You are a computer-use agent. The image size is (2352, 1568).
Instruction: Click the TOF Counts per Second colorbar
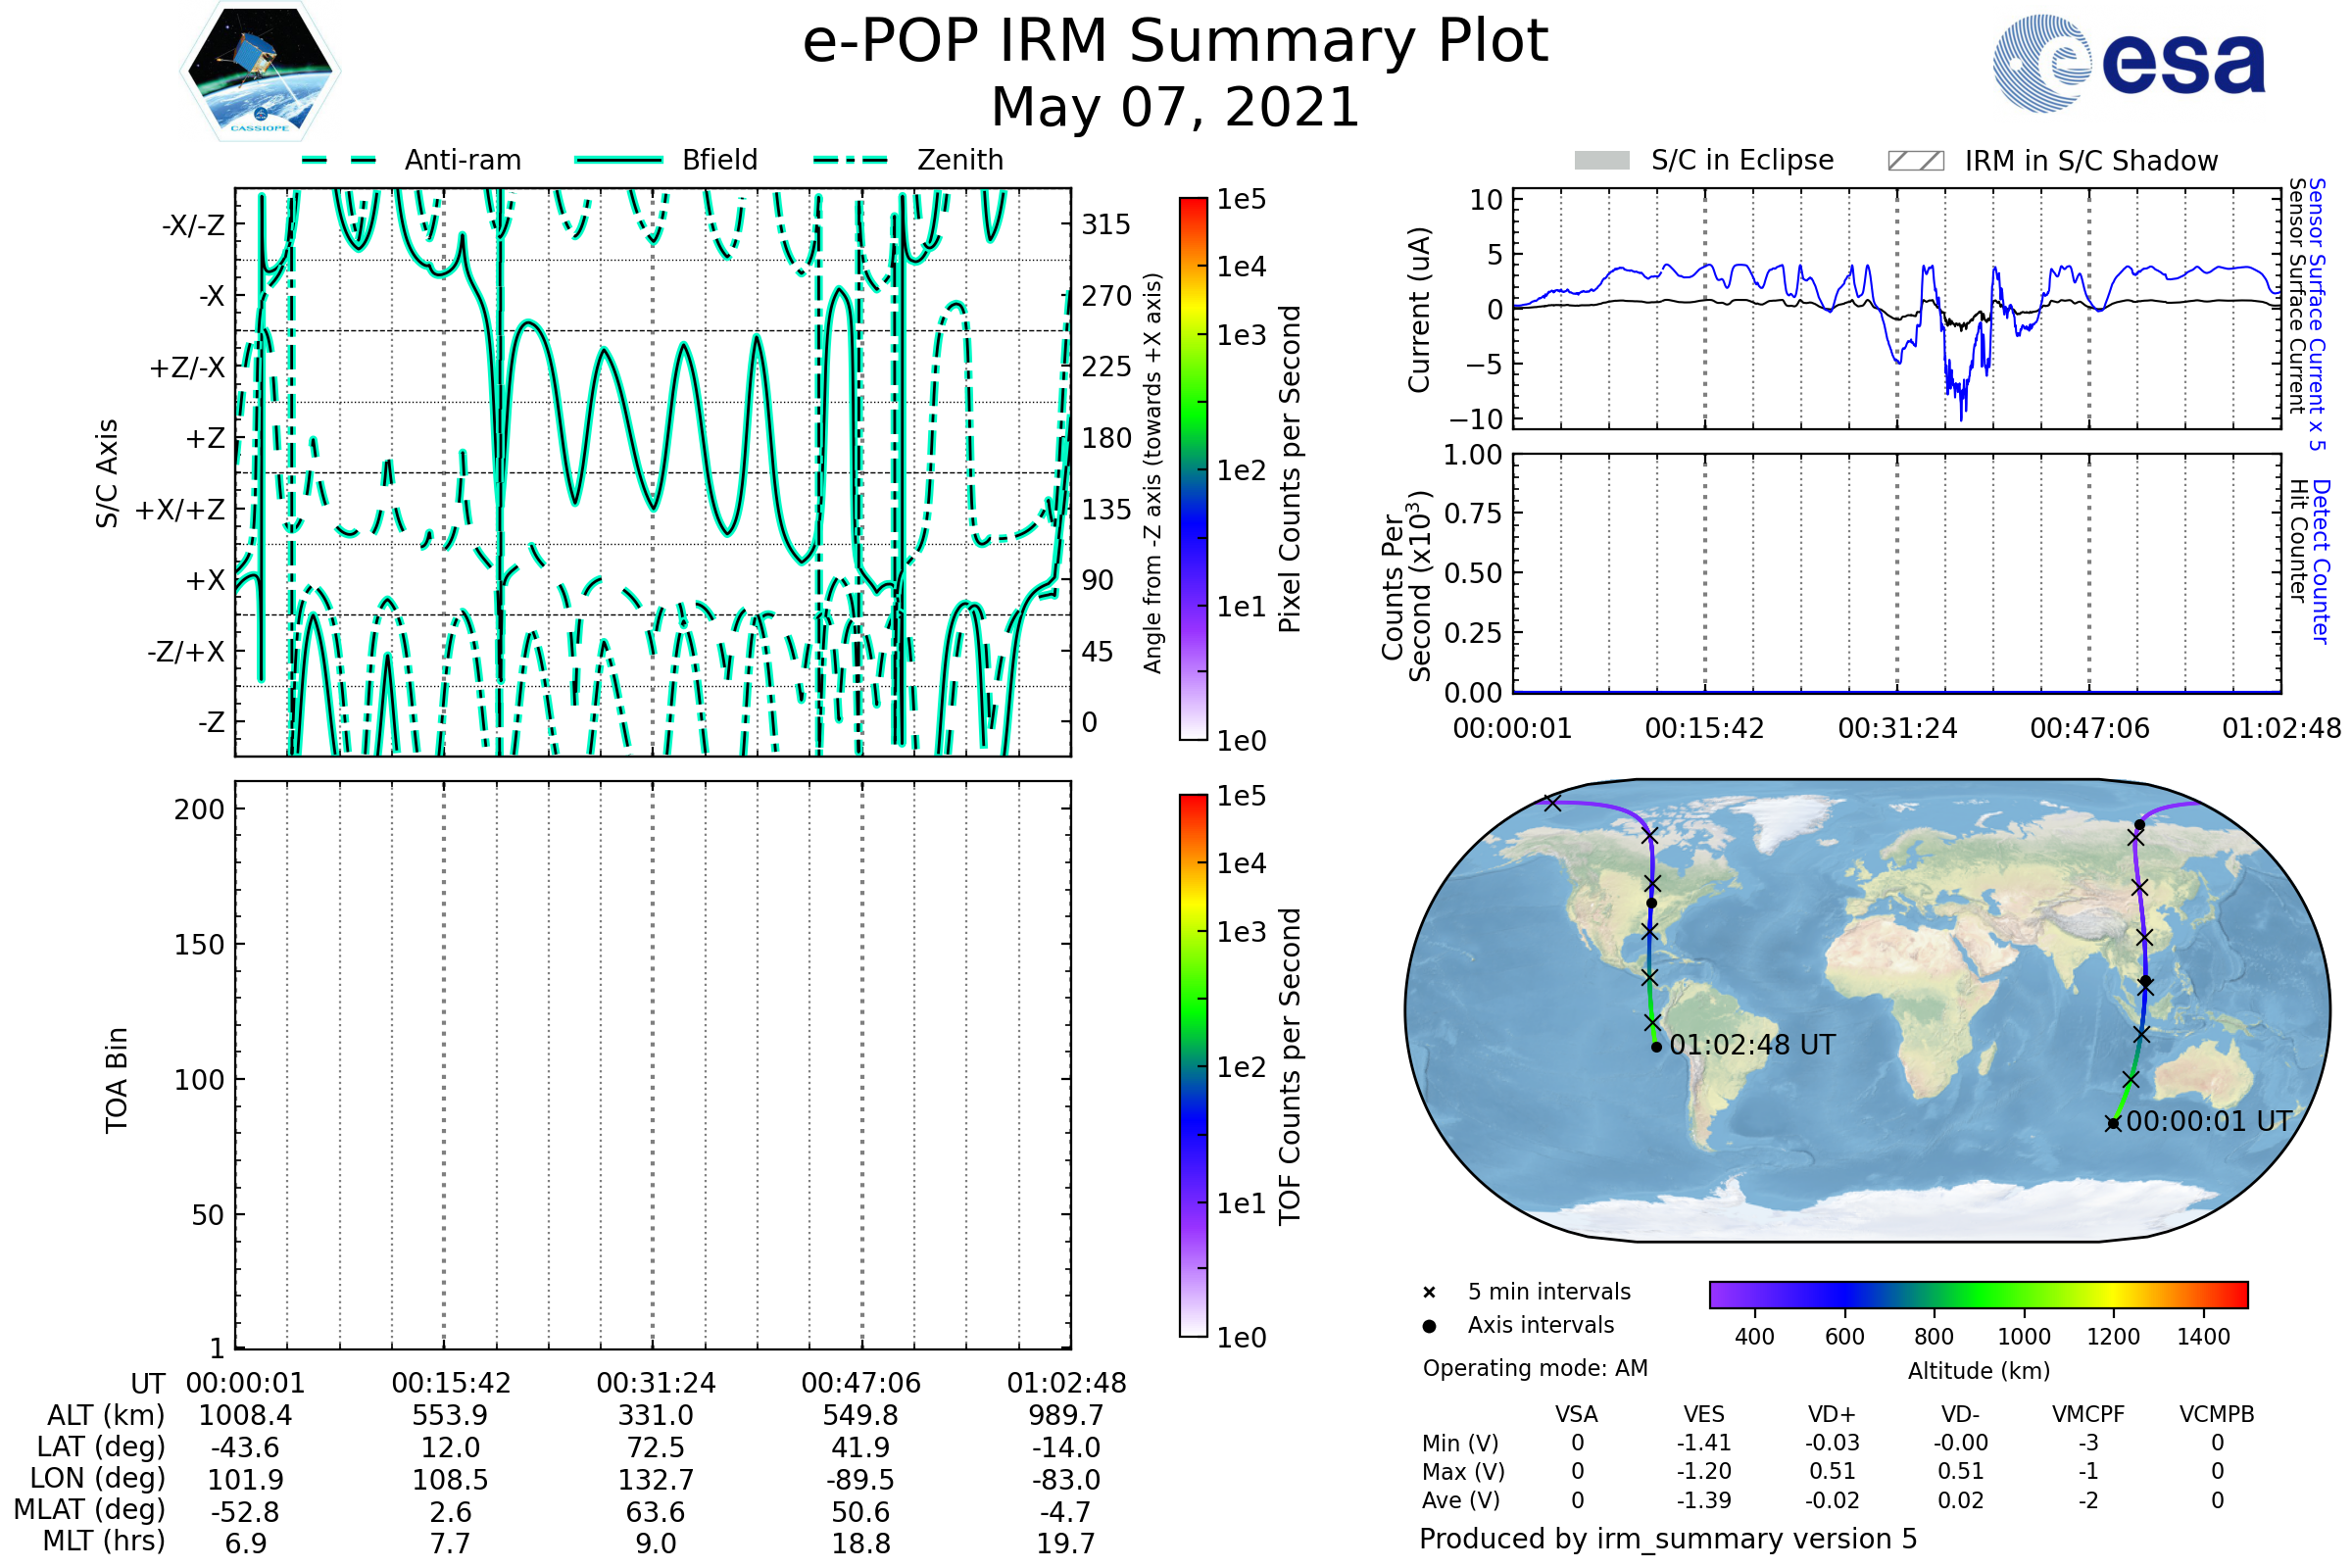tap(1193, 1065)
